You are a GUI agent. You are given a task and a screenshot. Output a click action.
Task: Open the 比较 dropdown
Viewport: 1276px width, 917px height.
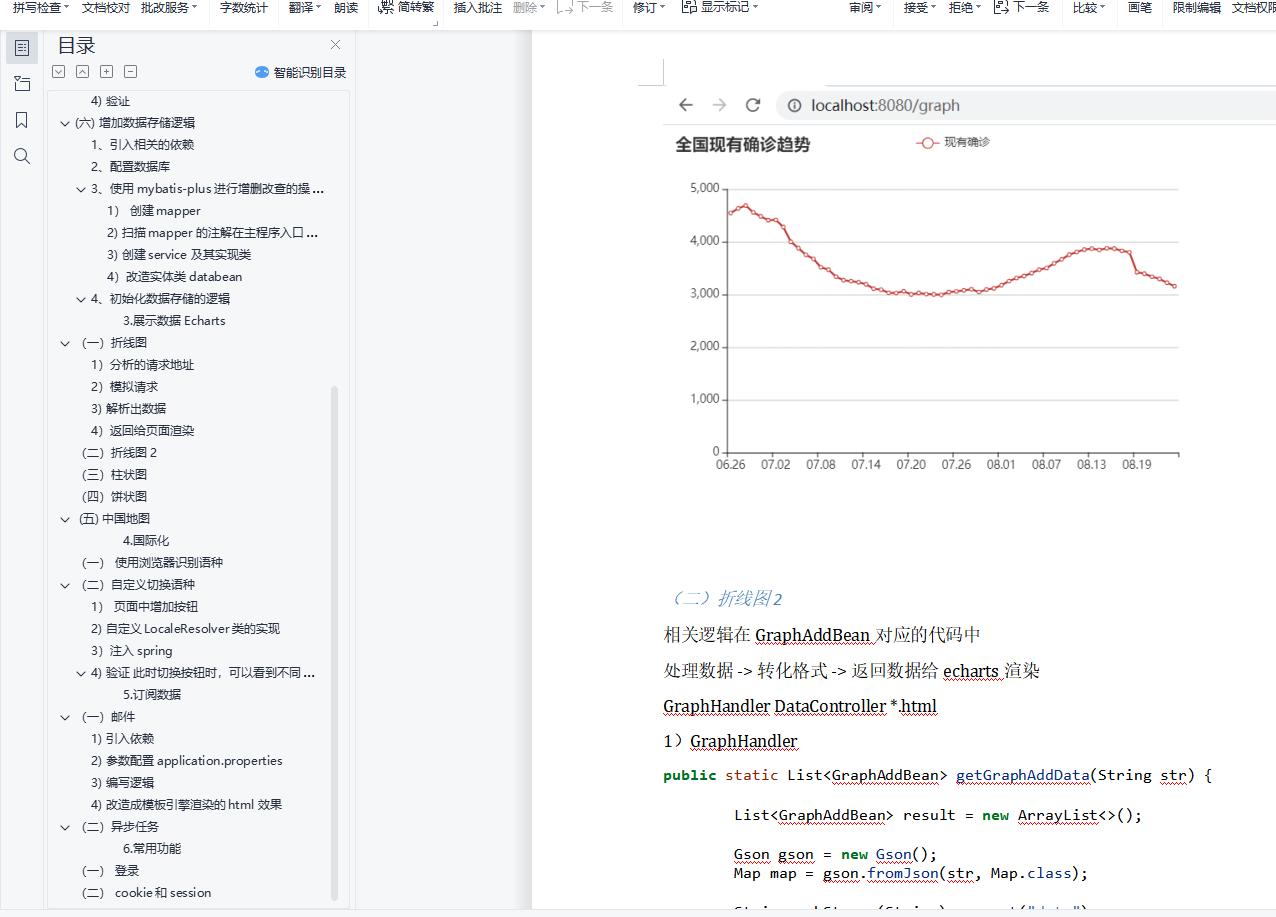(x=1089, y=7)
